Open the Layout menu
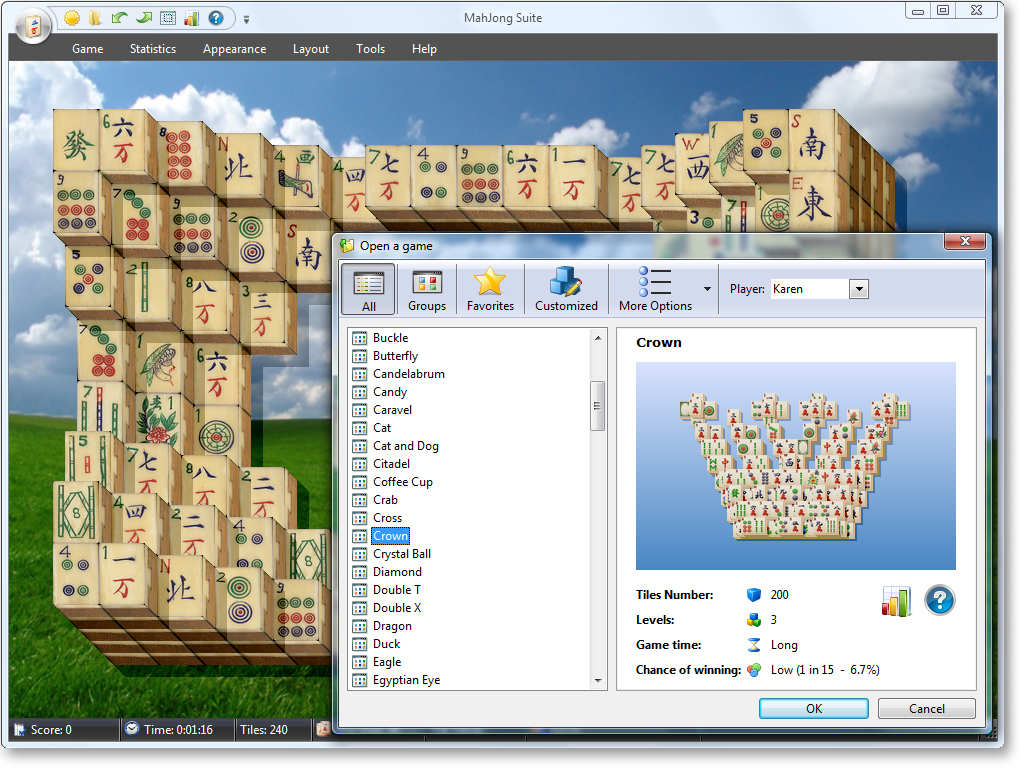 [311, 49]
